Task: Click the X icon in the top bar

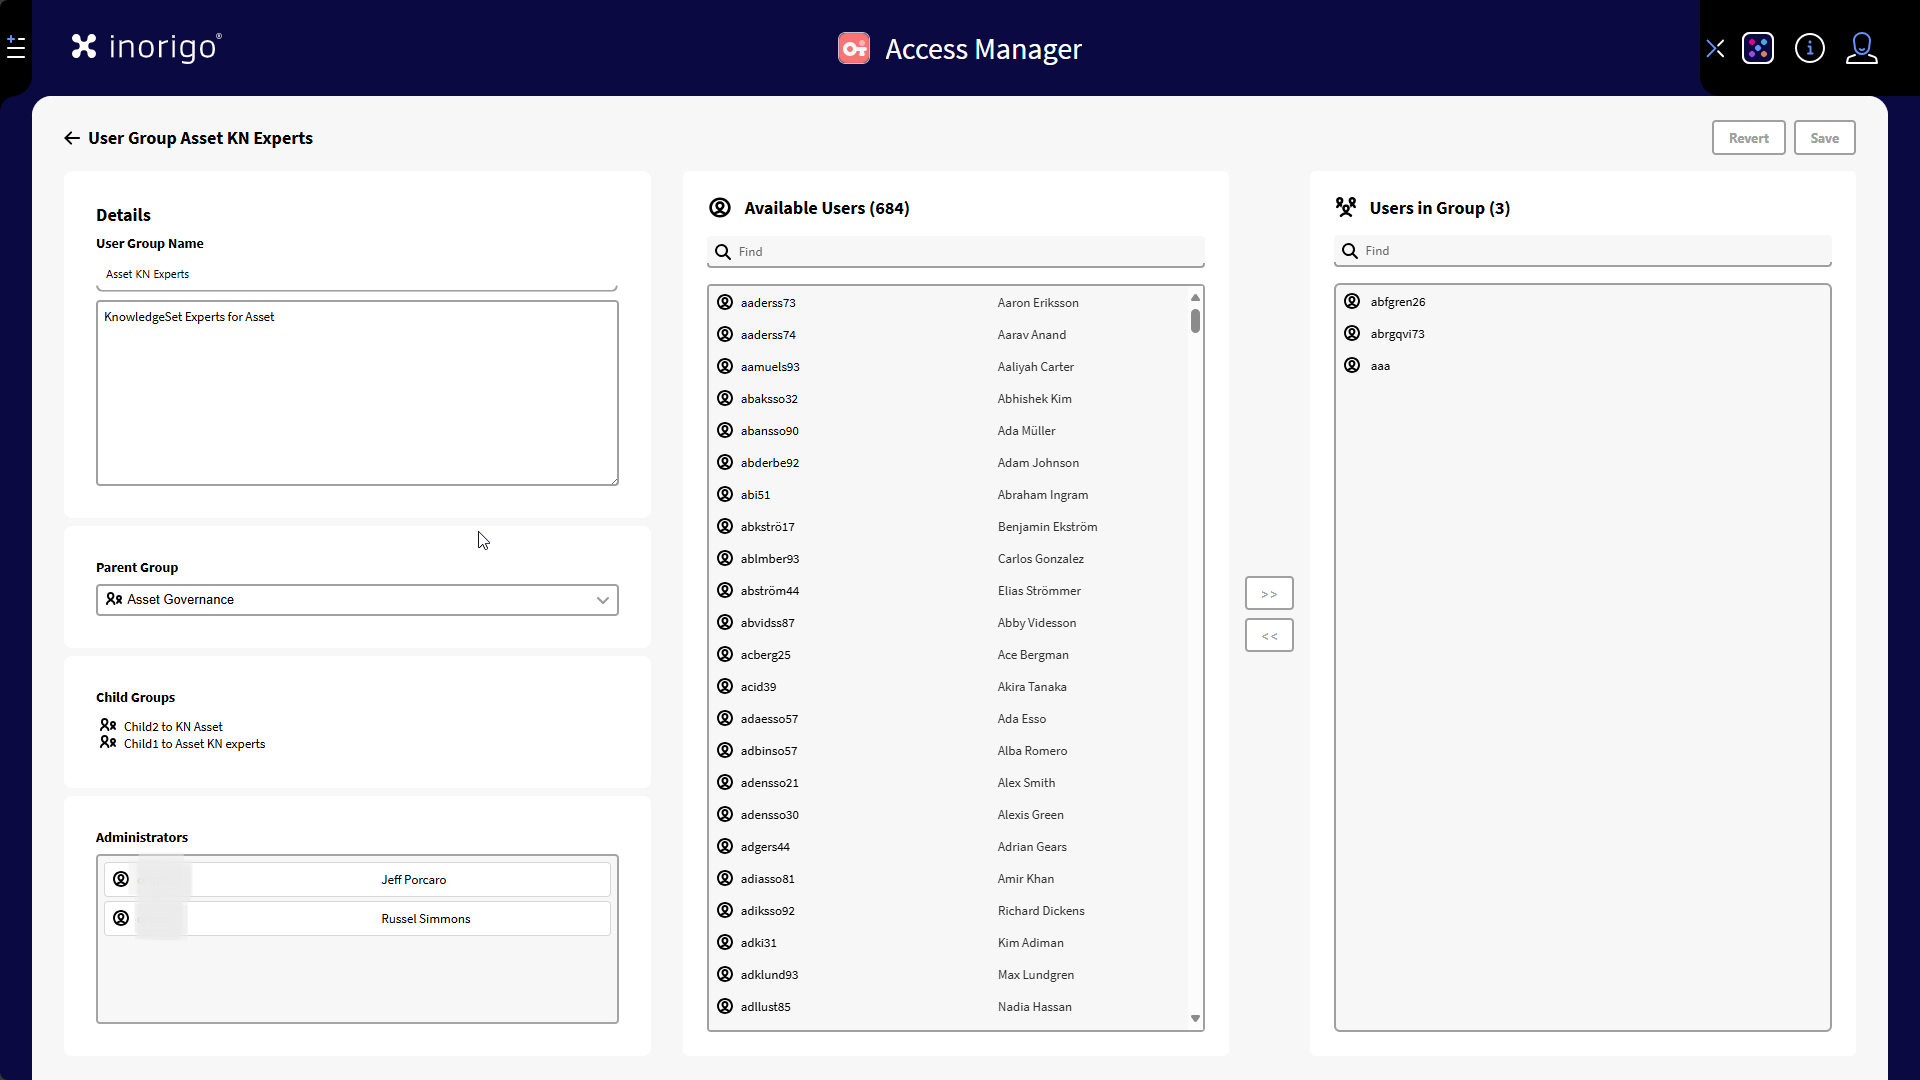Action: pyautogui.click(x=1715, y=48)
